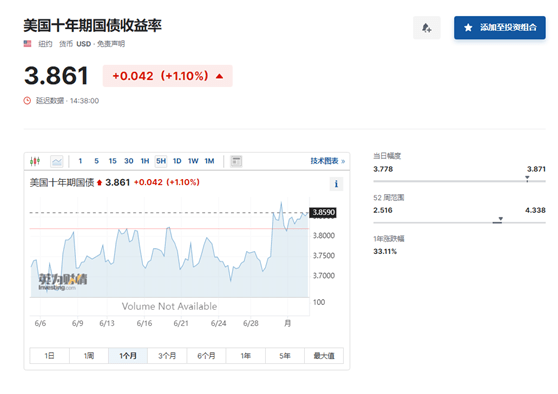Switch to the 3个月 range tab

pyautogui.click(x=167, y=356)
